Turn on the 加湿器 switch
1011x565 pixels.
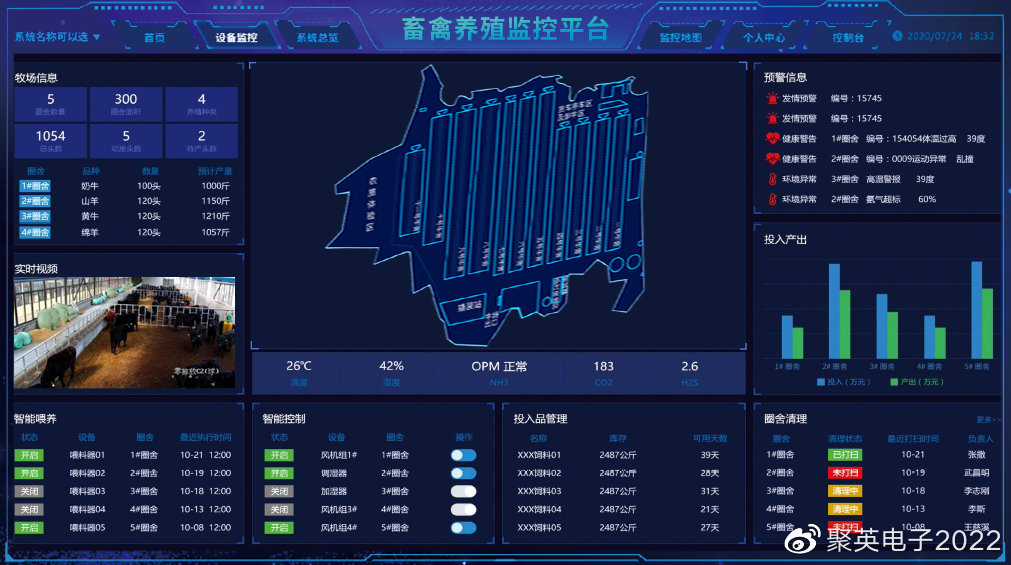click(463, 491)
